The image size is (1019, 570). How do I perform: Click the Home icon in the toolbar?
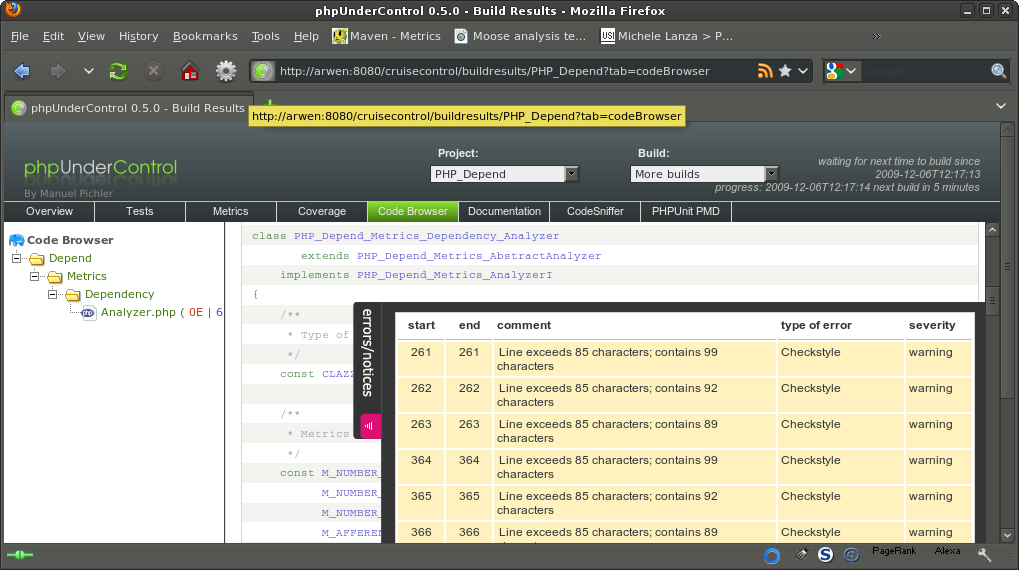point(189,71)
